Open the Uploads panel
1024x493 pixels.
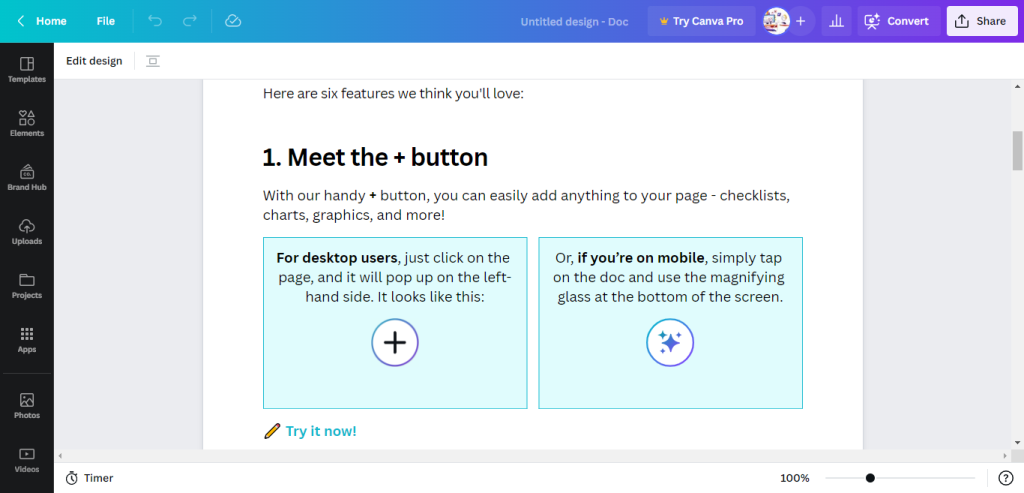[27, 232]
